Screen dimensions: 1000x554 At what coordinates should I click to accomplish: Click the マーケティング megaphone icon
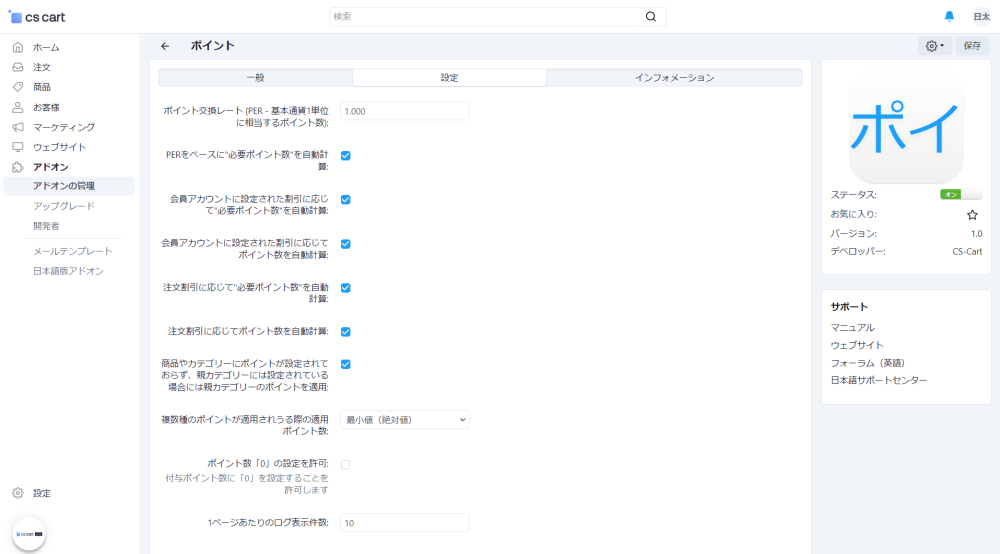pyautogui.click(x=18, y=127)
